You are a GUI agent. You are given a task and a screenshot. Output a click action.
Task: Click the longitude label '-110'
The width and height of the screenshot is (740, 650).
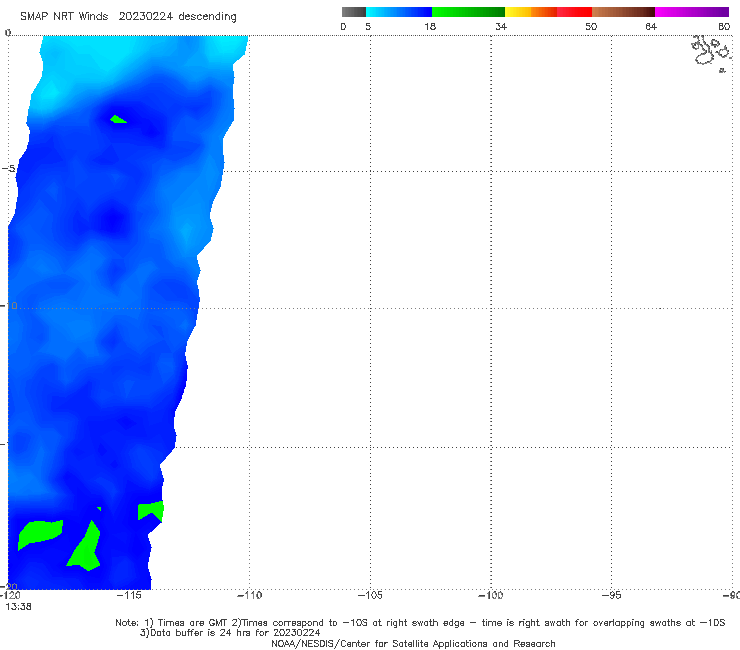249,595
